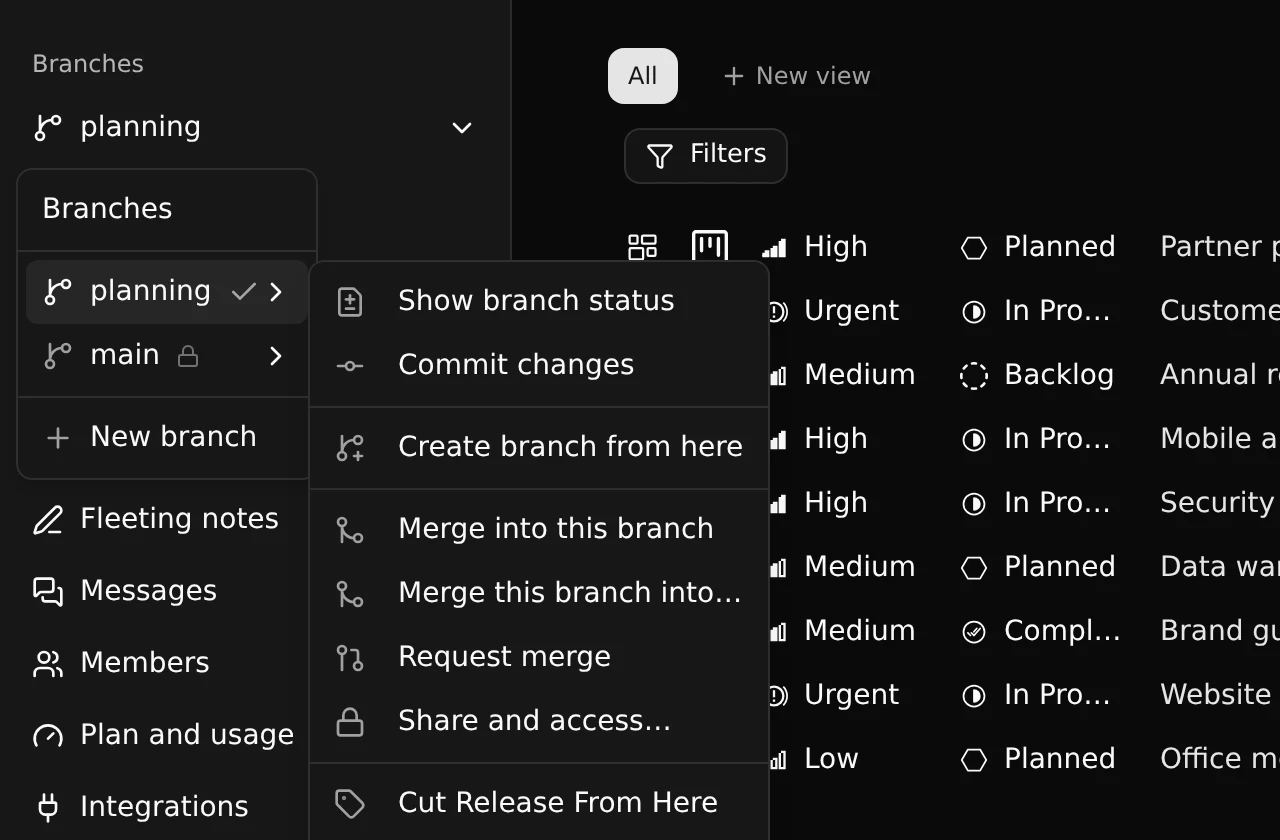Click the Fleeting notes pencil icon
The image size is (1280, 840).
pos(48,519)
